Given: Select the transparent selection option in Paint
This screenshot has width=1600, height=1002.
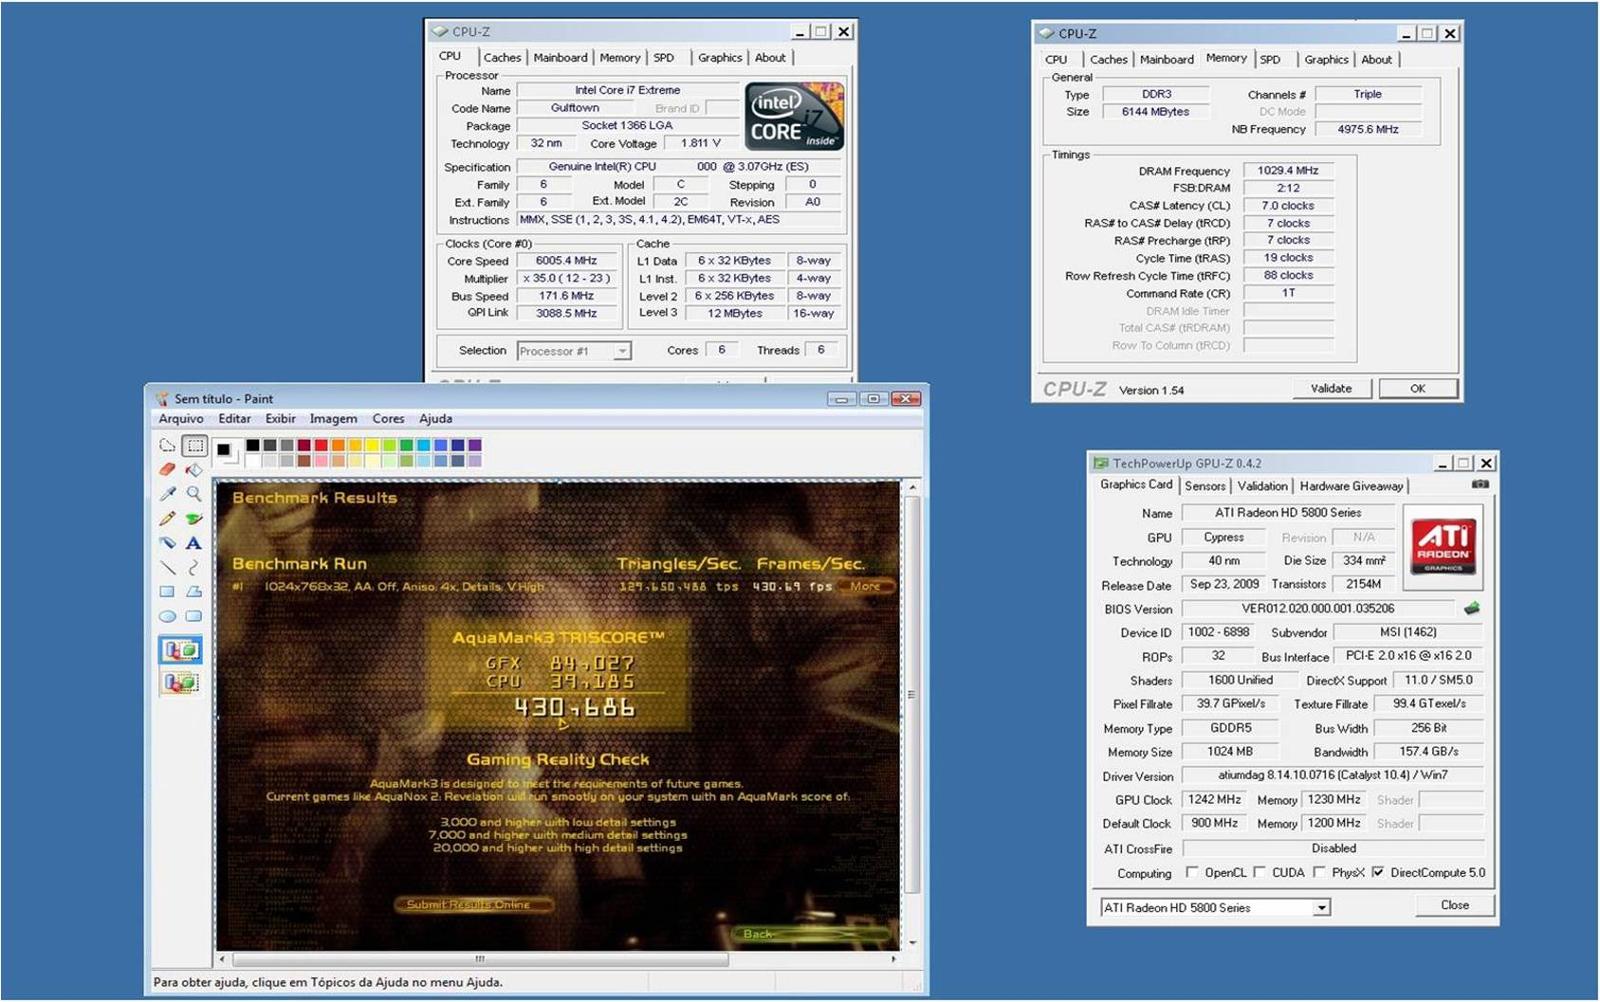Looking at the screenshot, I should 180,683.
